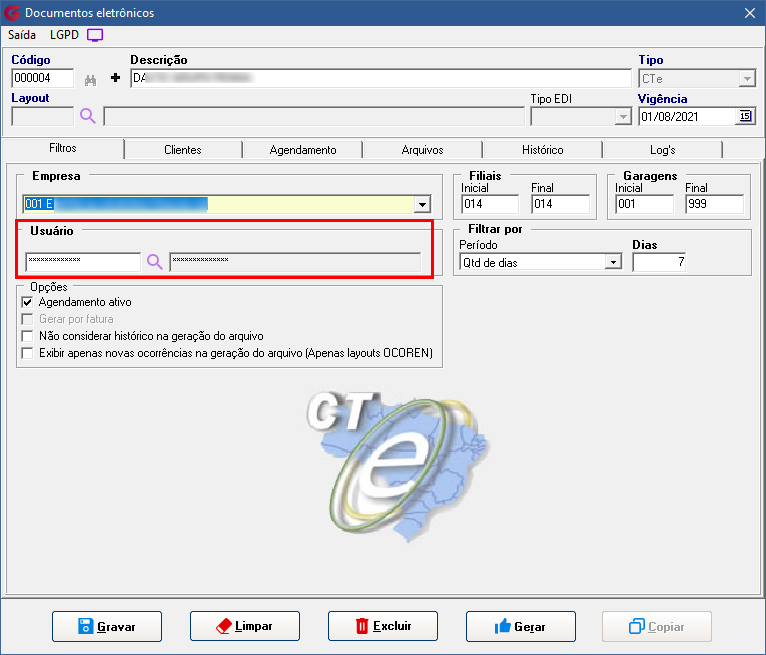This screenshot has height=655, width=766.
Task: Click the Gerar button
Action: click(x=521, y=626)
